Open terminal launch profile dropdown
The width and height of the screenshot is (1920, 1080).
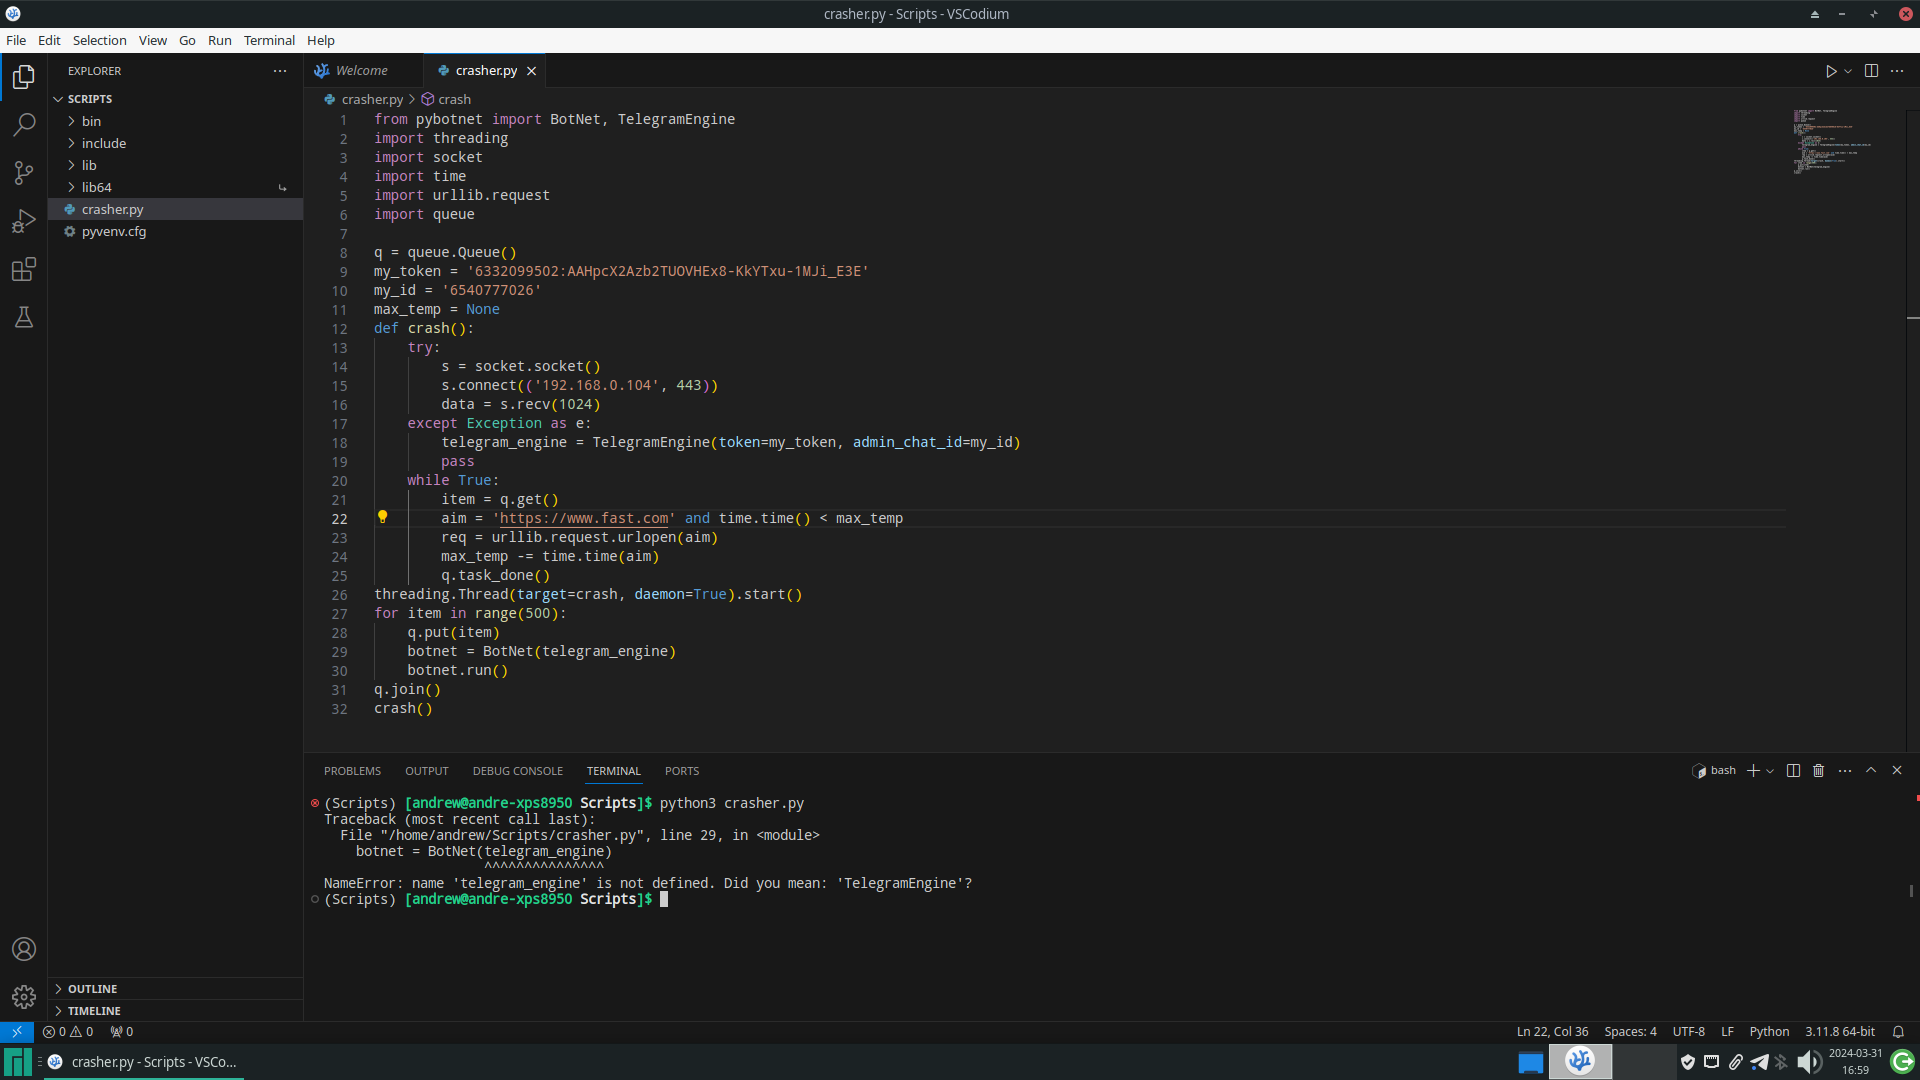pyautogui.click(x=1770, y=770)
